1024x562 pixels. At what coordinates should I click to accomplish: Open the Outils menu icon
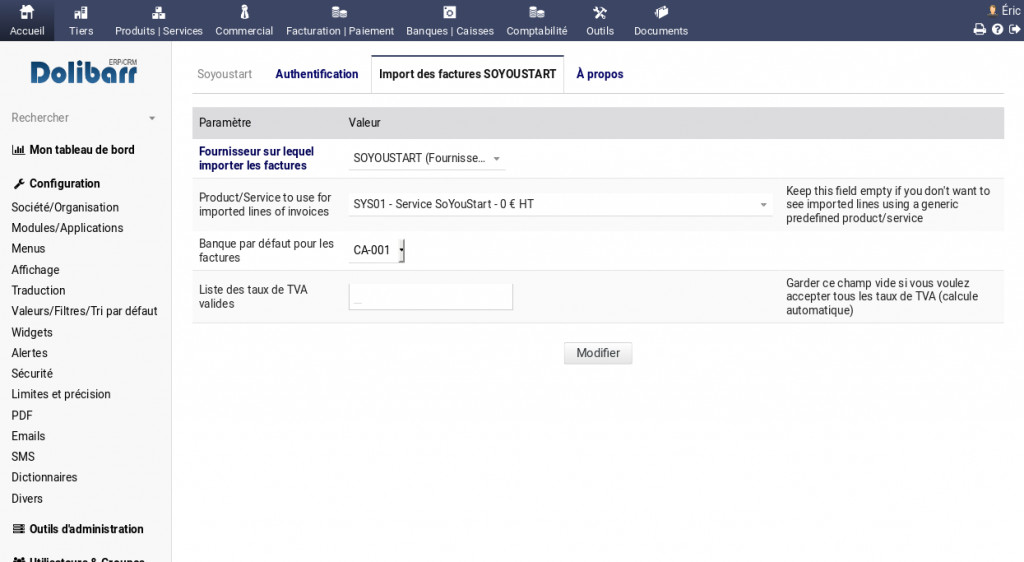[x=600, y=12]
